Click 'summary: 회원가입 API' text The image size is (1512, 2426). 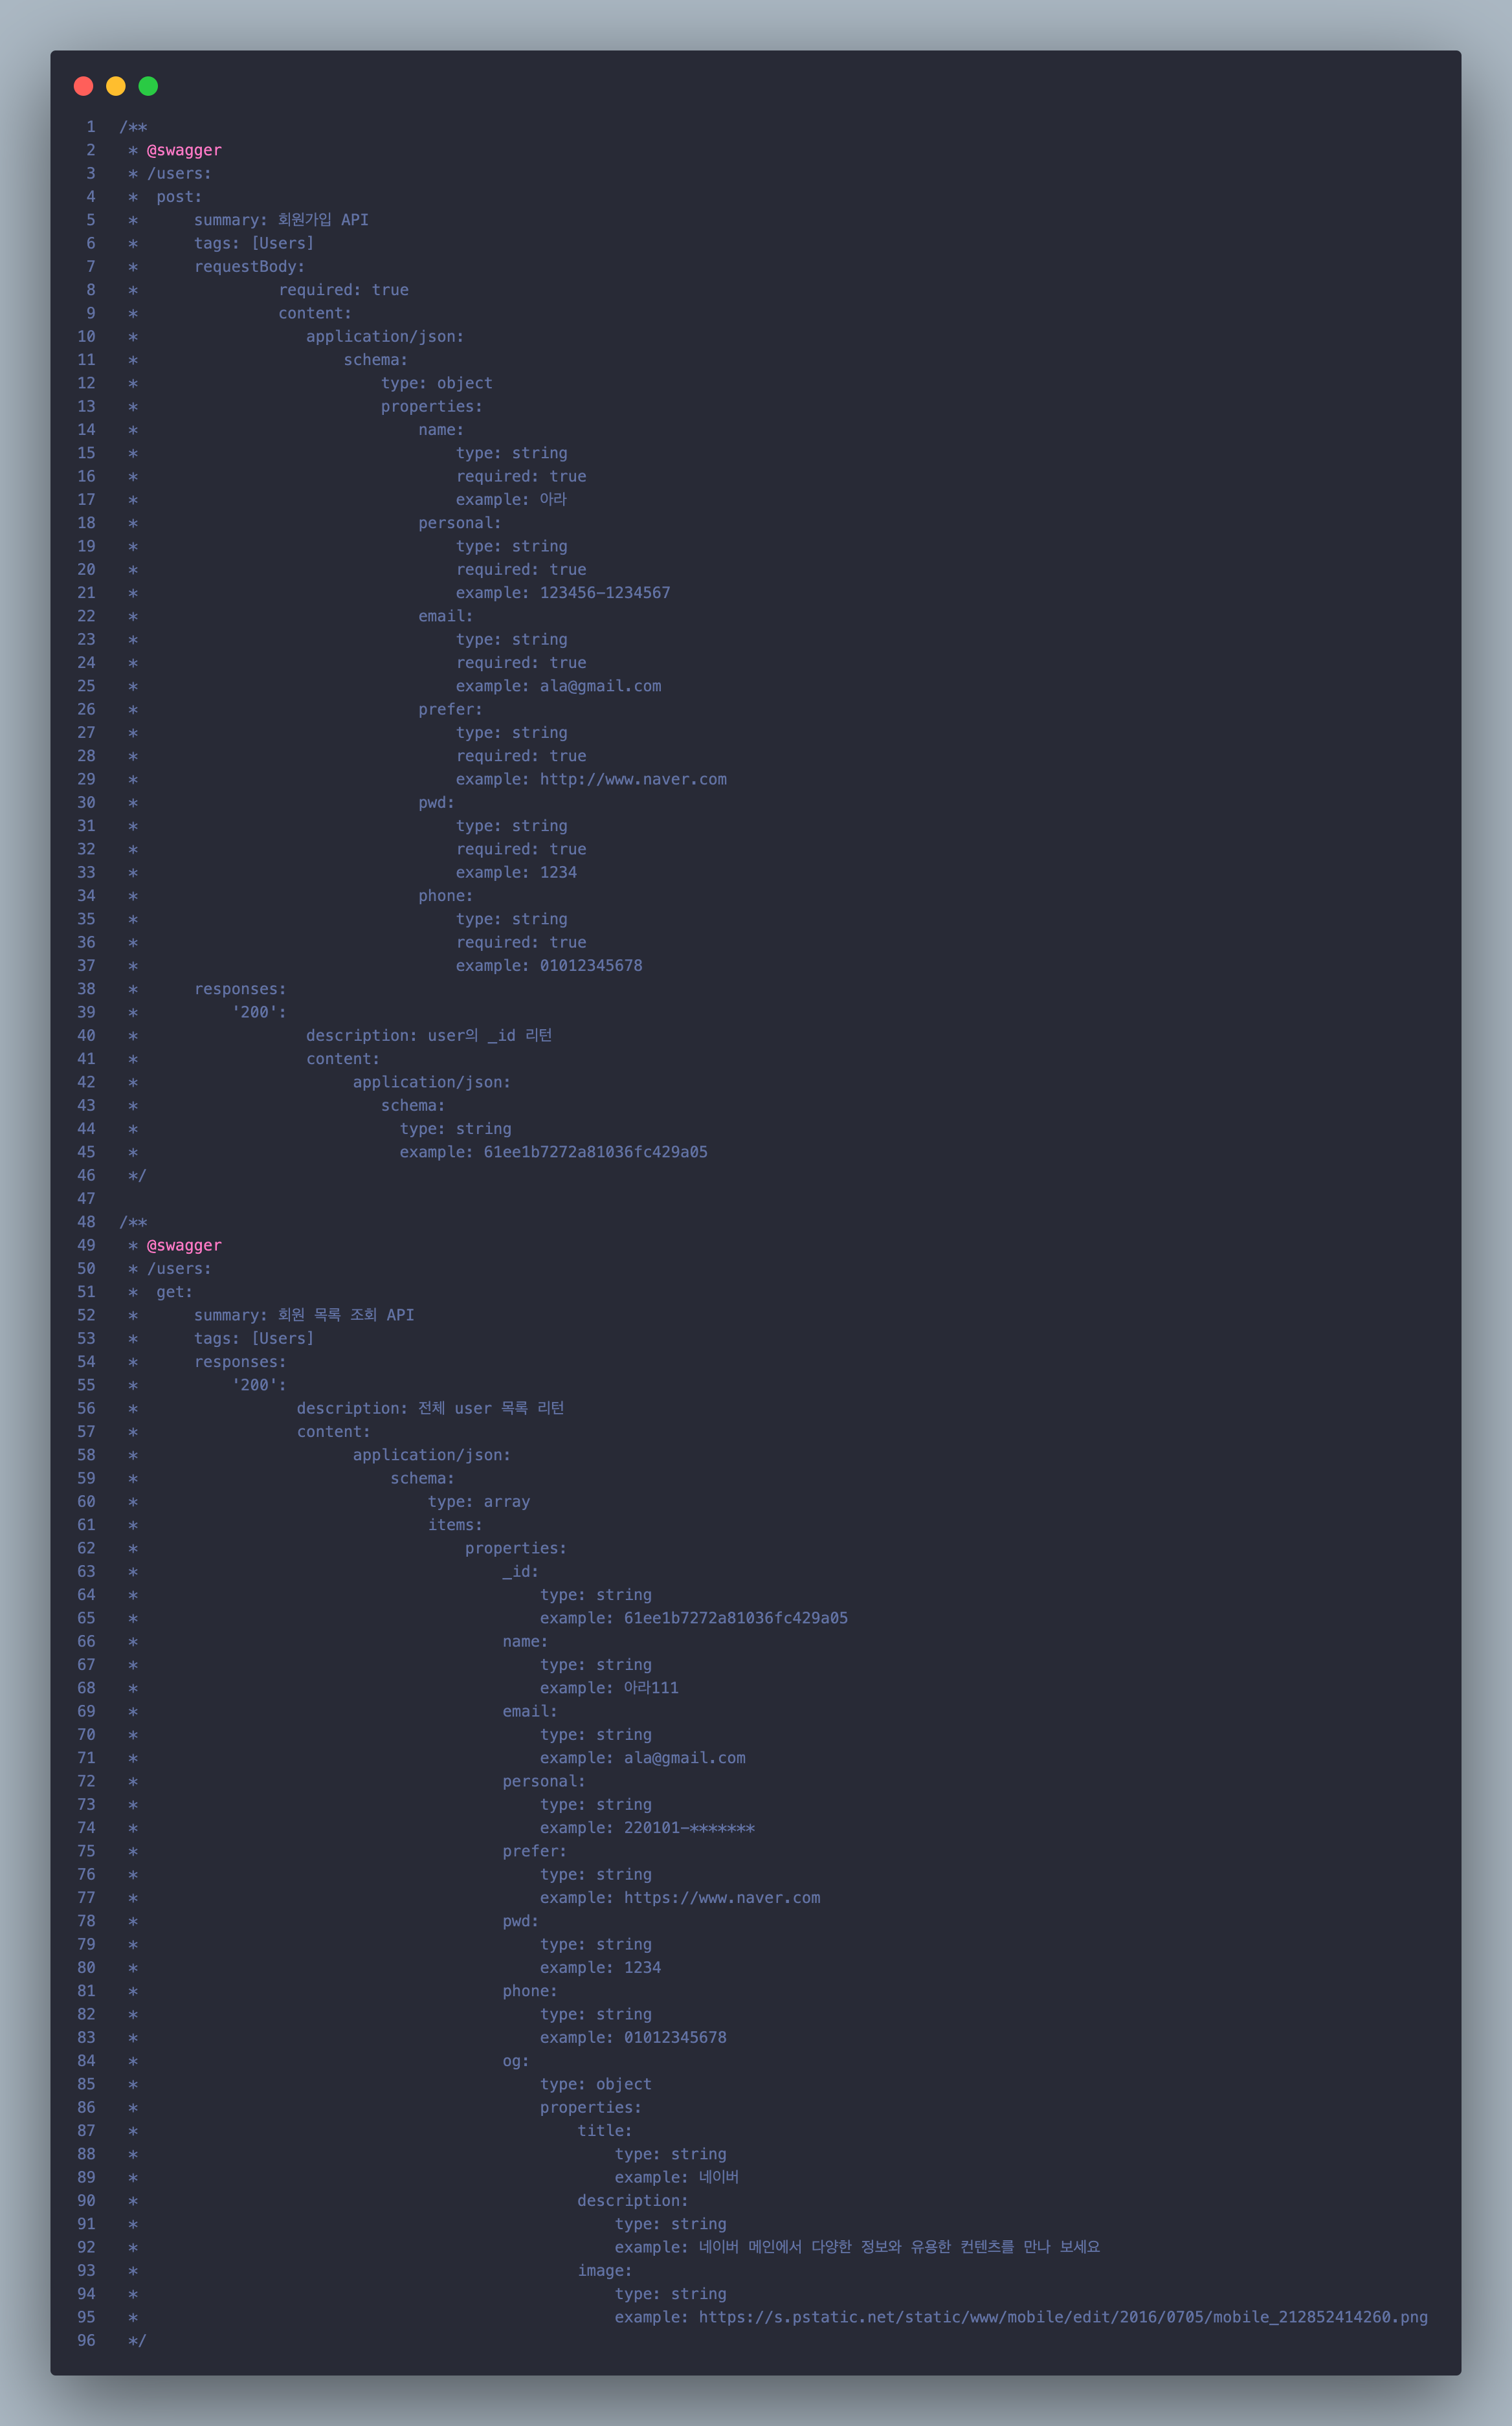[281, 220]
